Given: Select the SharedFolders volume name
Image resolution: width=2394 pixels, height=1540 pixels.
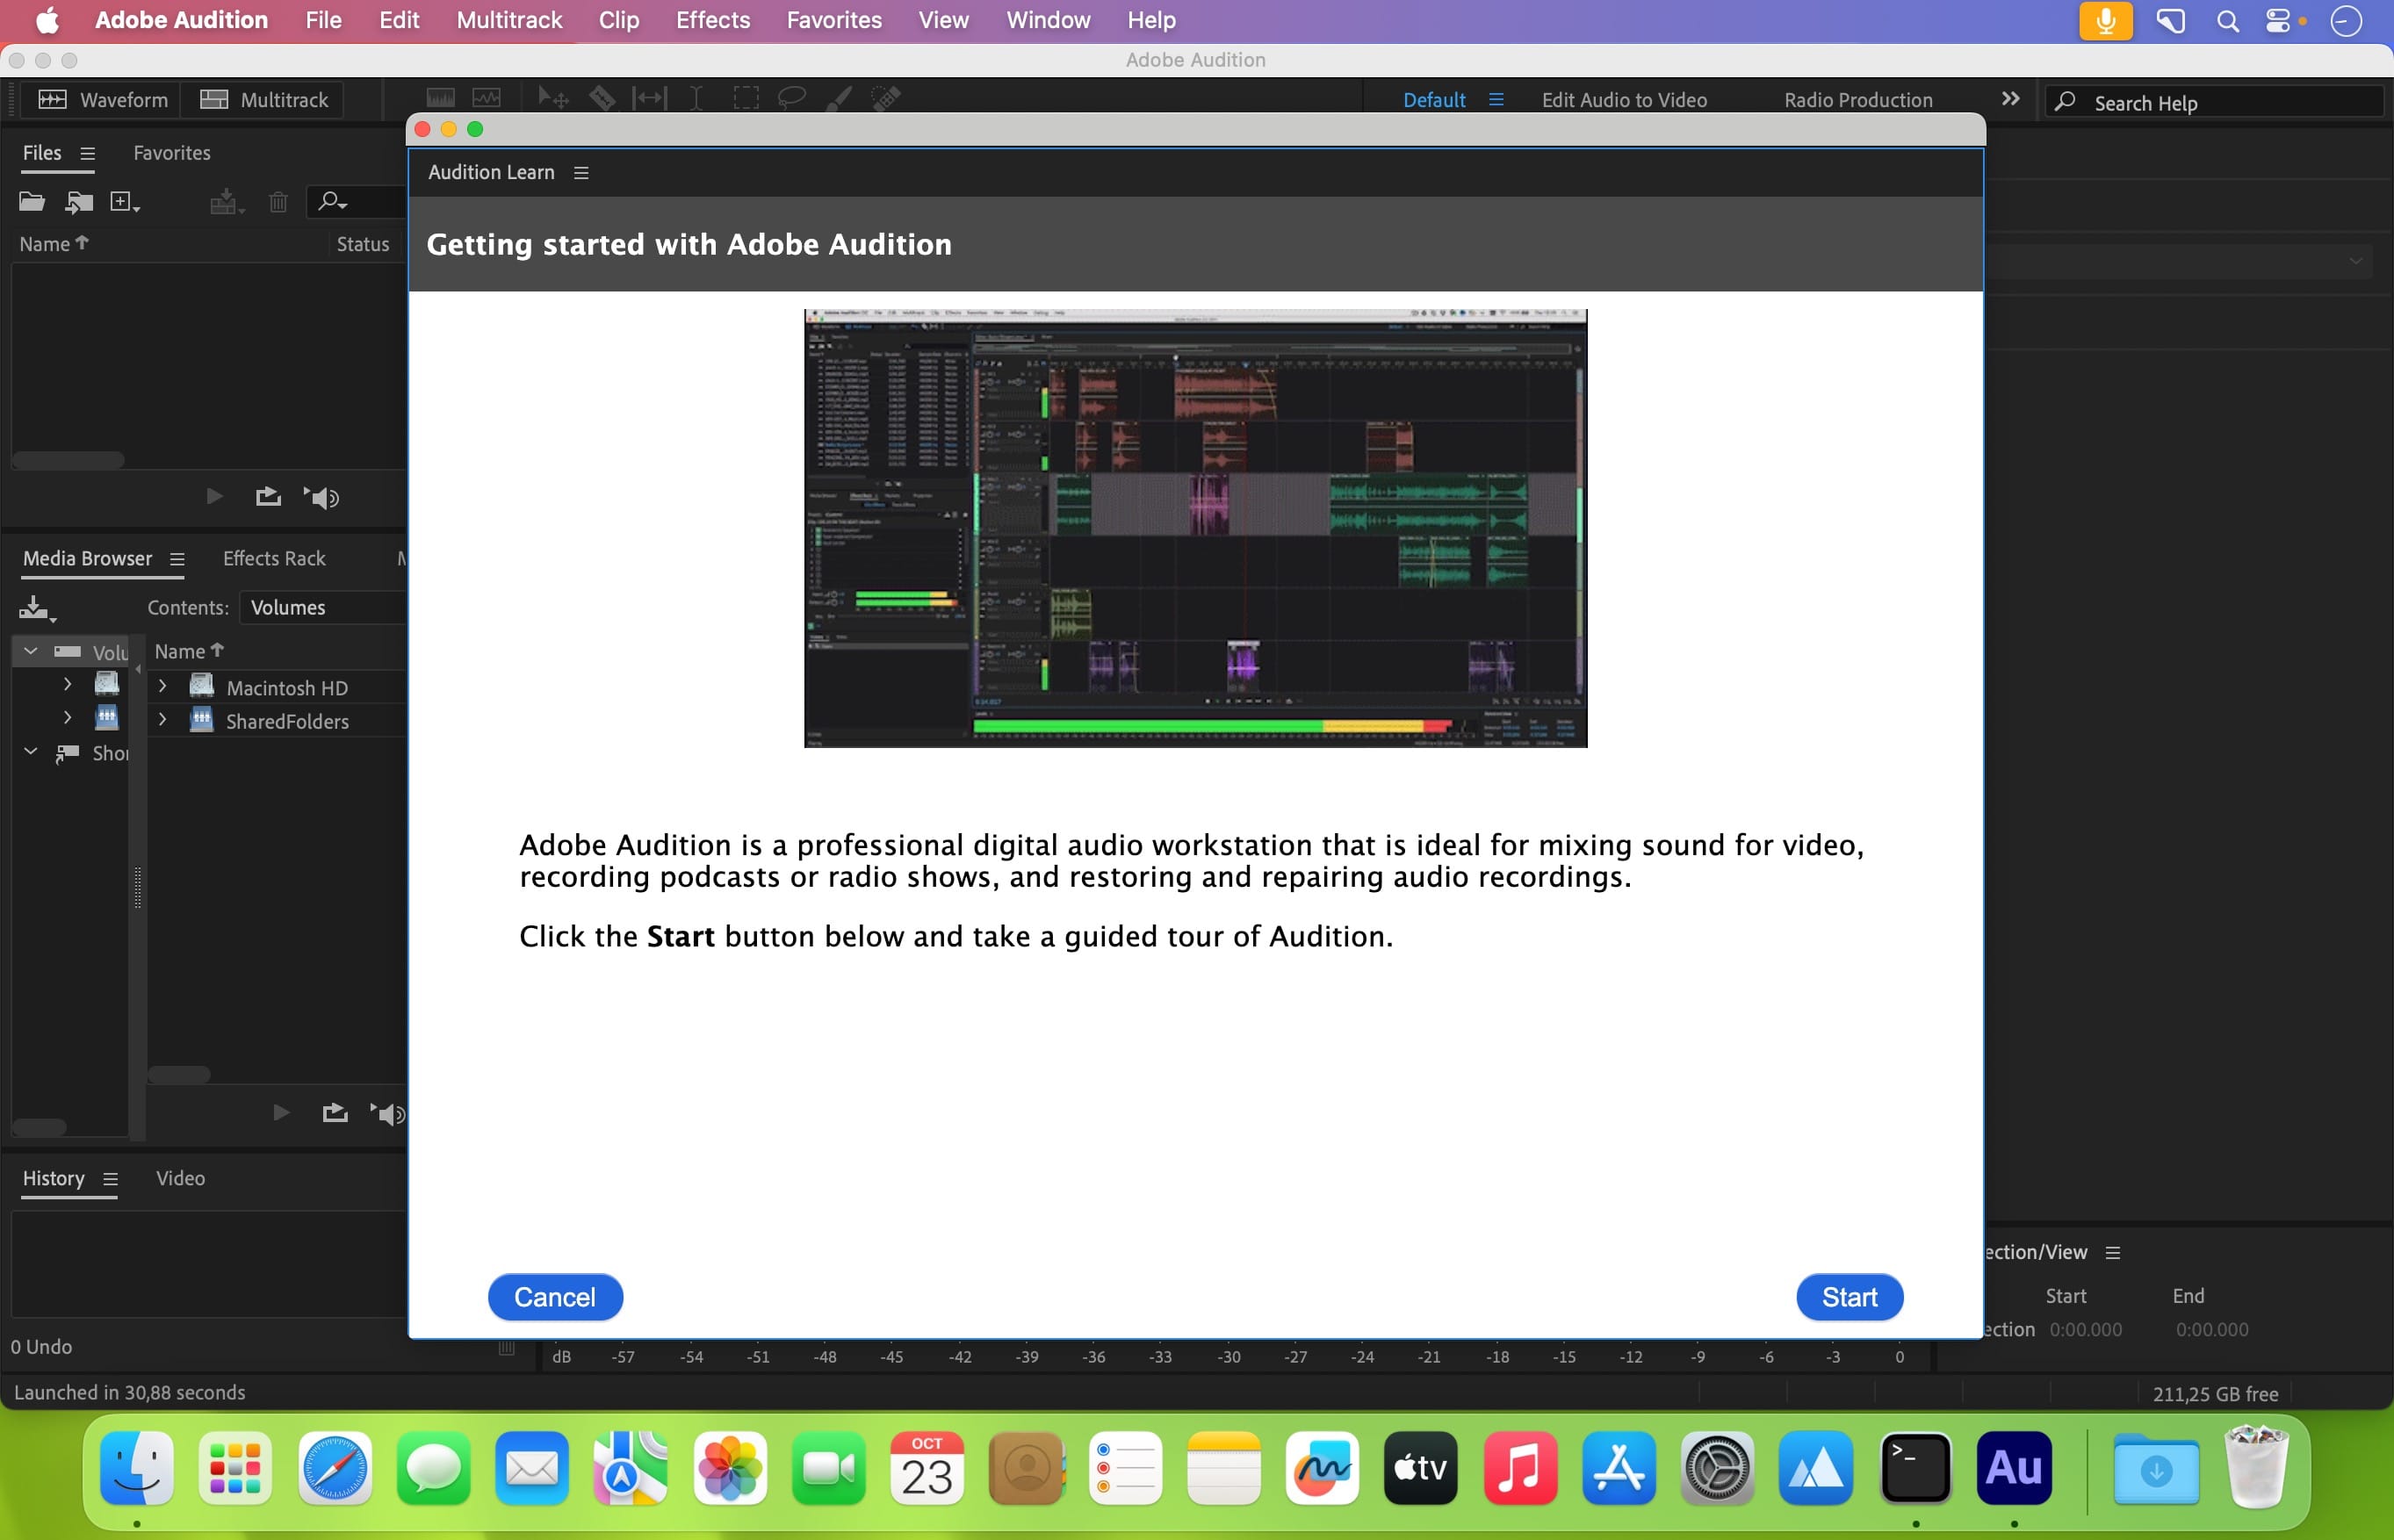Looking at the screenshot, I should click(x=287, y=721).
